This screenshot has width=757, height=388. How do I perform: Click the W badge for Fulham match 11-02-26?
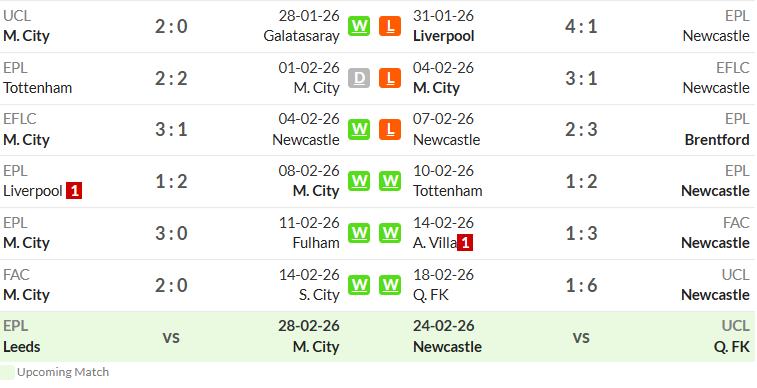pos(359,233)
